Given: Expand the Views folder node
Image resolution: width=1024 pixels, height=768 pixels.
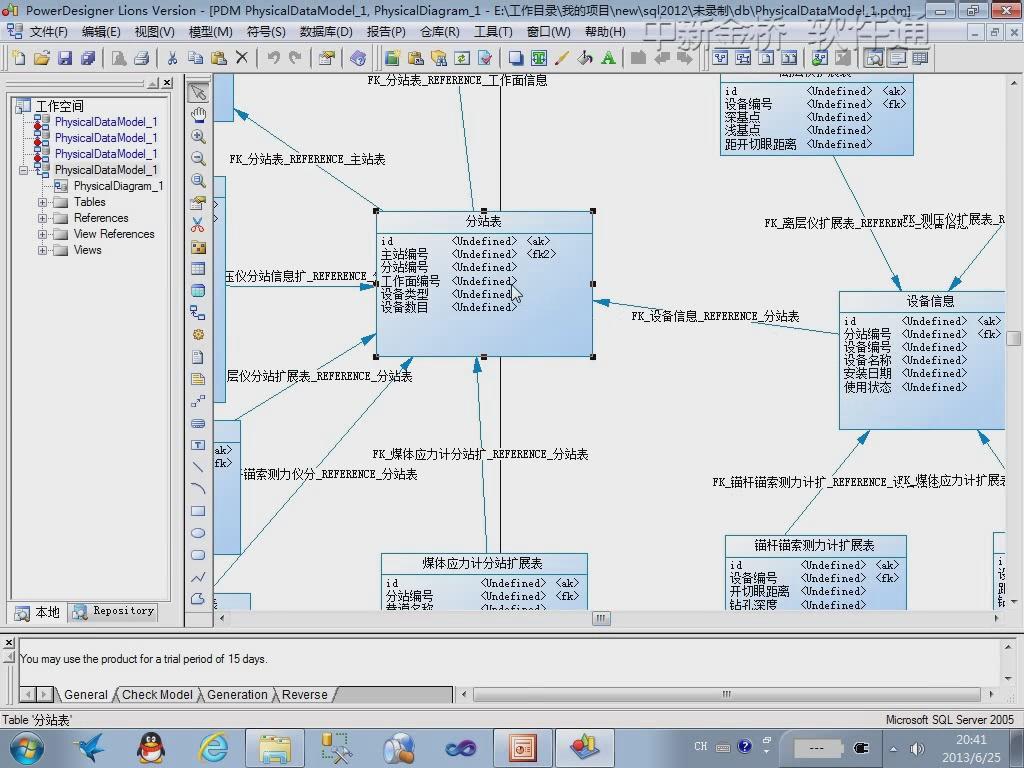Looking at the screenshot, I should [x=42, y=250].
